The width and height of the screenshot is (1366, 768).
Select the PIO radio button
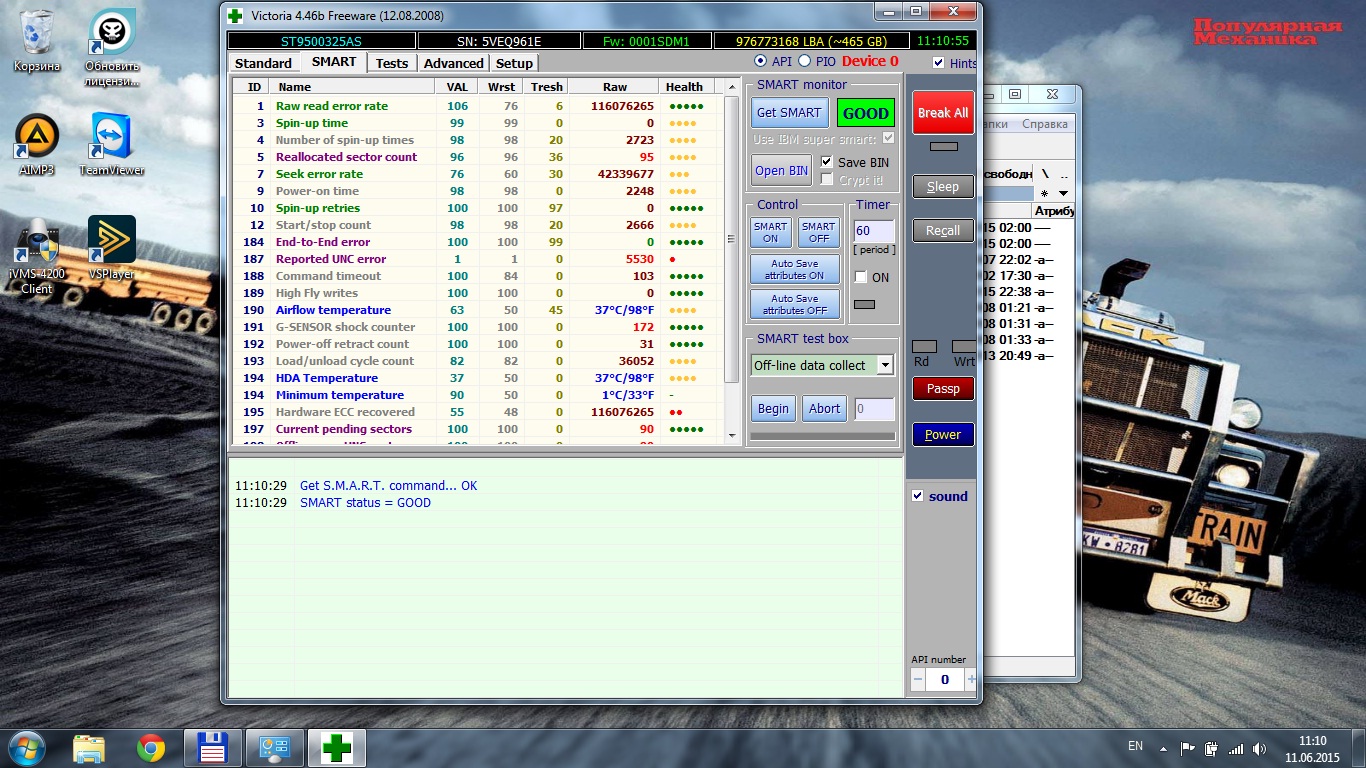[804, 61]
